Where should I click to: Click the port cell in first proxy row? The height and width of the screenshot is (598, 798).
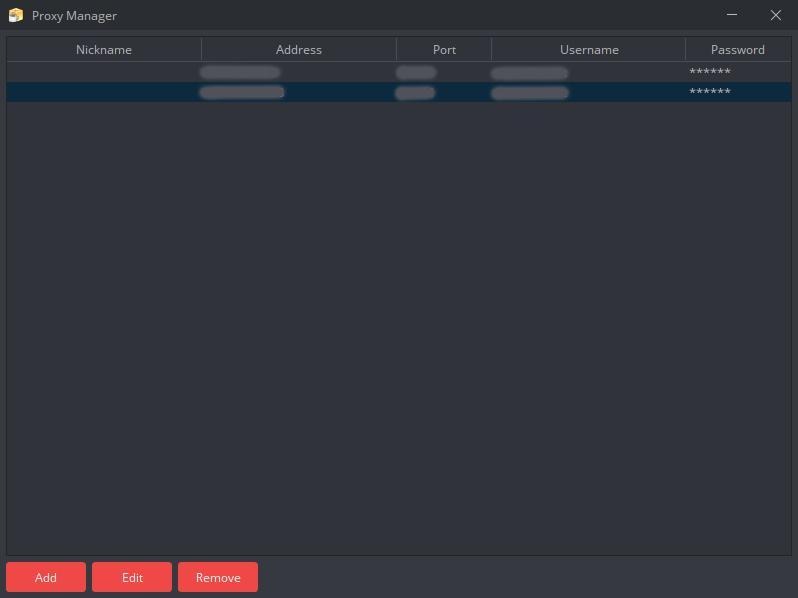pyautogui.click(x=416, y=72)
